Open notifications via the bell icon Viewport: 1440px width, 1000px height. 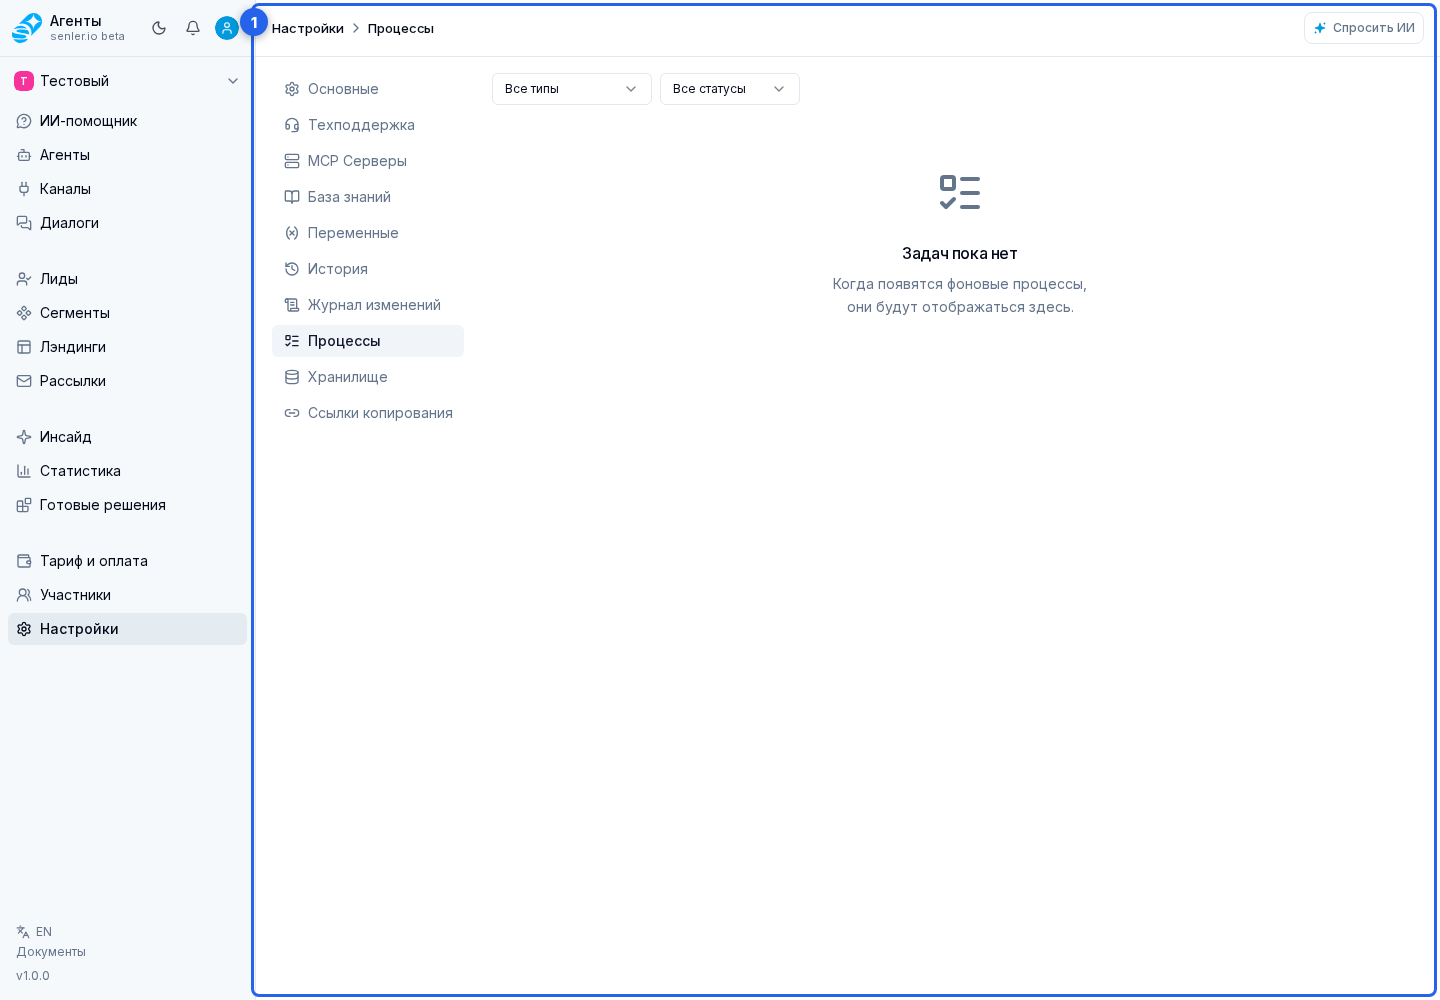click(193, 28)
